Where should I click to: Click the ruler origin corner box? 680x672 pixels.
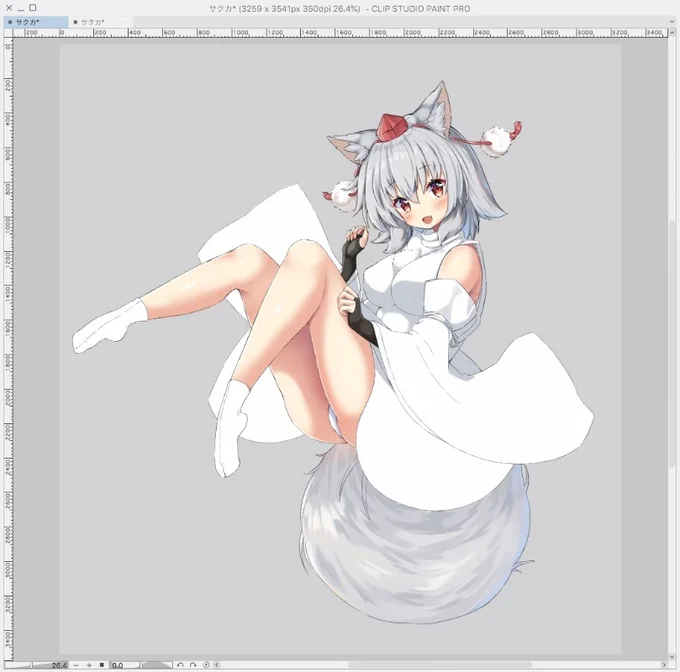click(8, 33)
